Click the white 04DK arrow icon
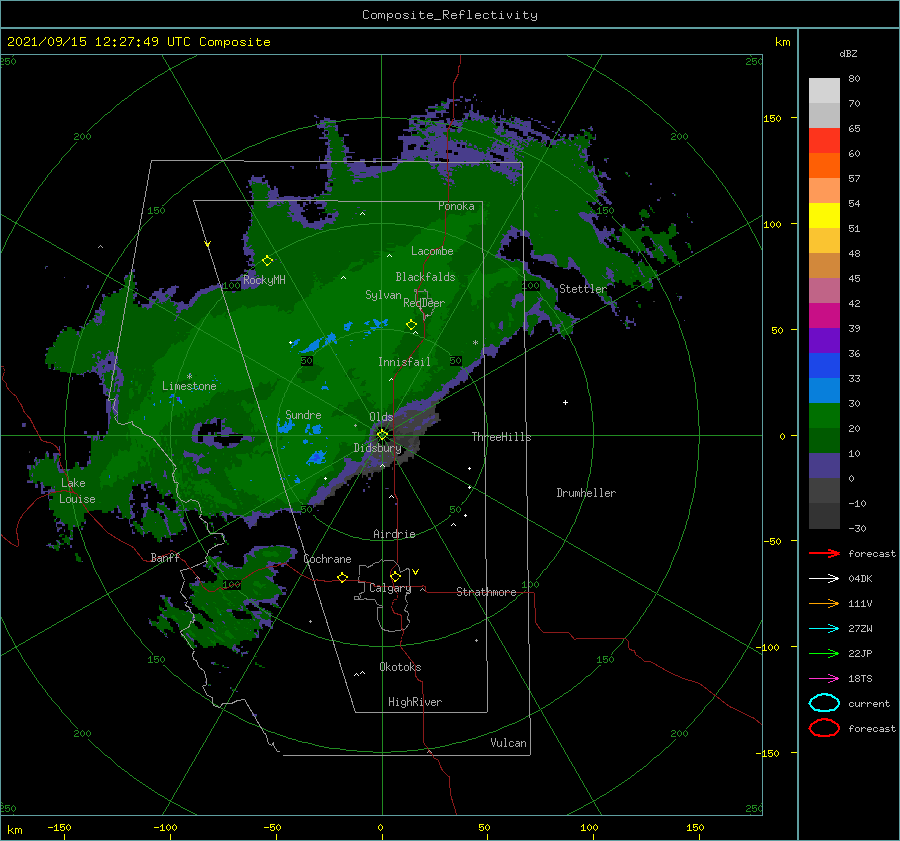The height and width of the screenshot is (841, 900). (824, 578)
